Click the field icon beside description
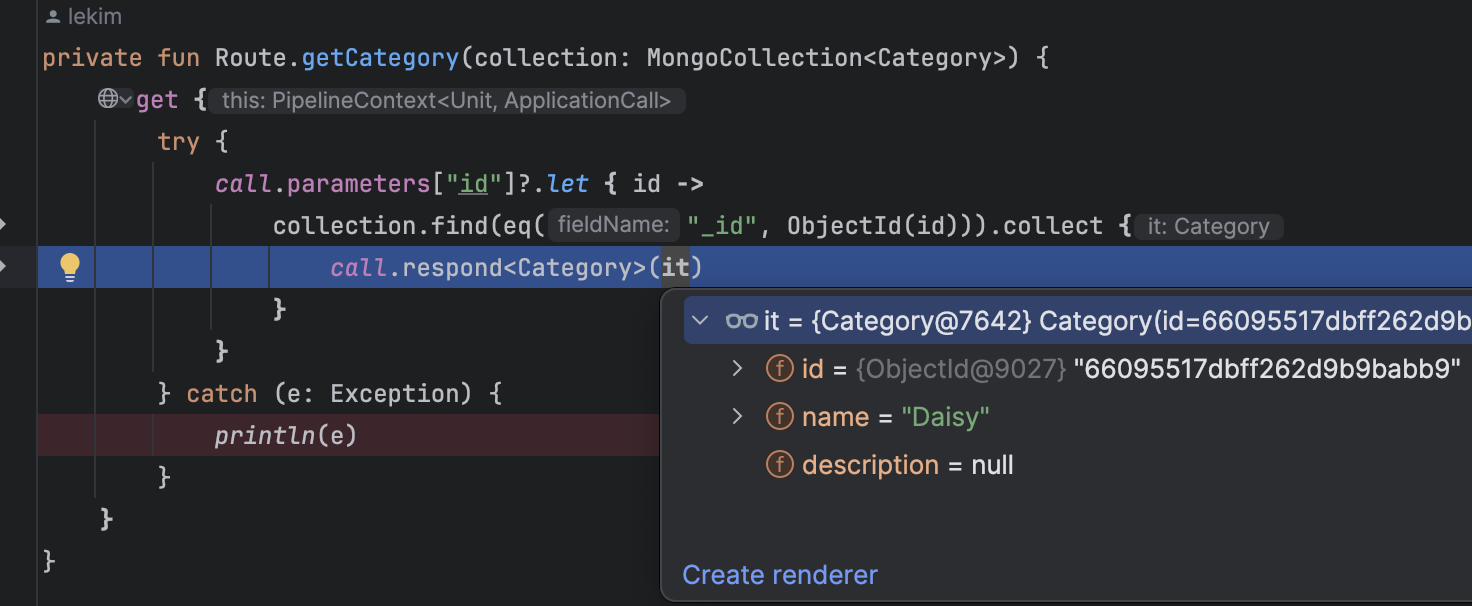This screenshot has width=1472, height=606. click(780, 465)
